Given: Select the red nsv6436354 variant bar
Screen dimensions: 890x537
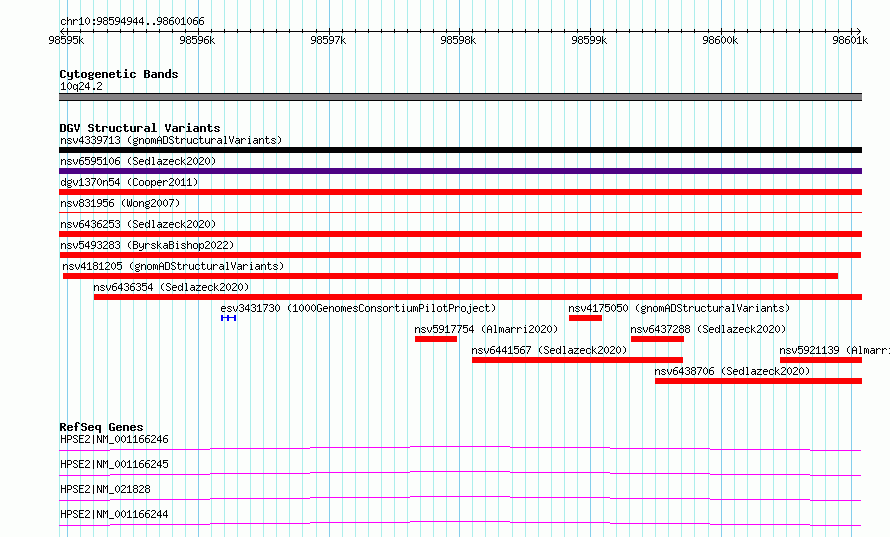Looking at the screenshot, I should click(478, 297).
